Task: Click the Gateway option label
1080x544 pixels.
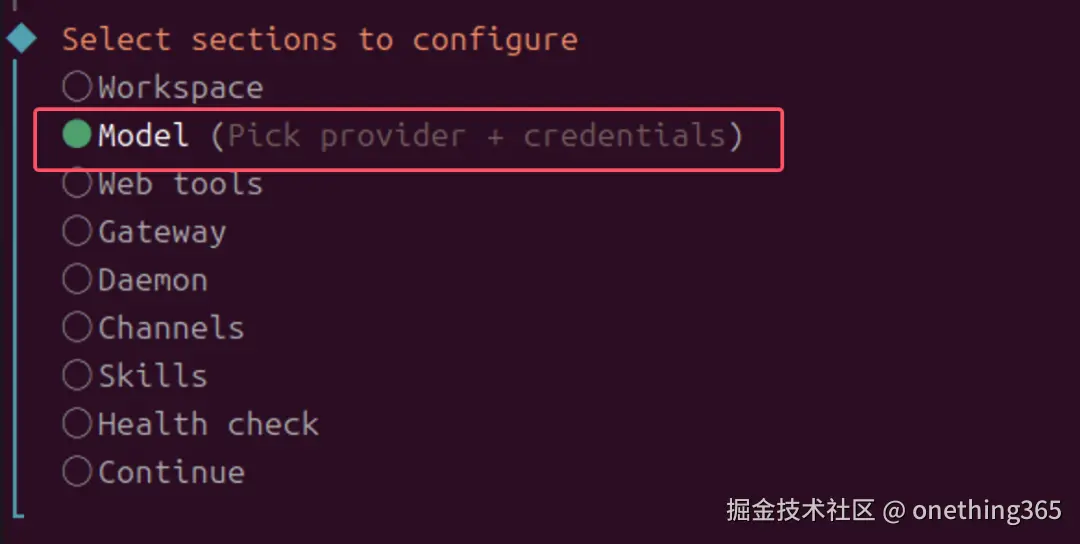Action: coord(162,232)
